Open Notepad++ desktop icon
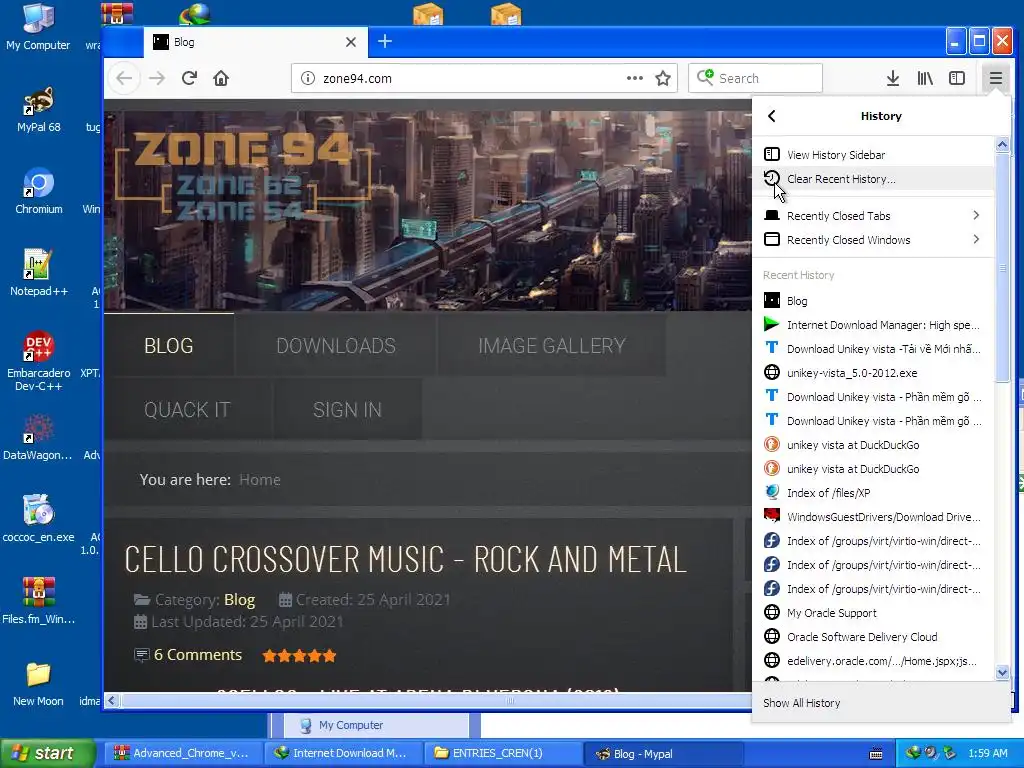Viewport: 1024px width, 768px height. click(x=39, y=274)
